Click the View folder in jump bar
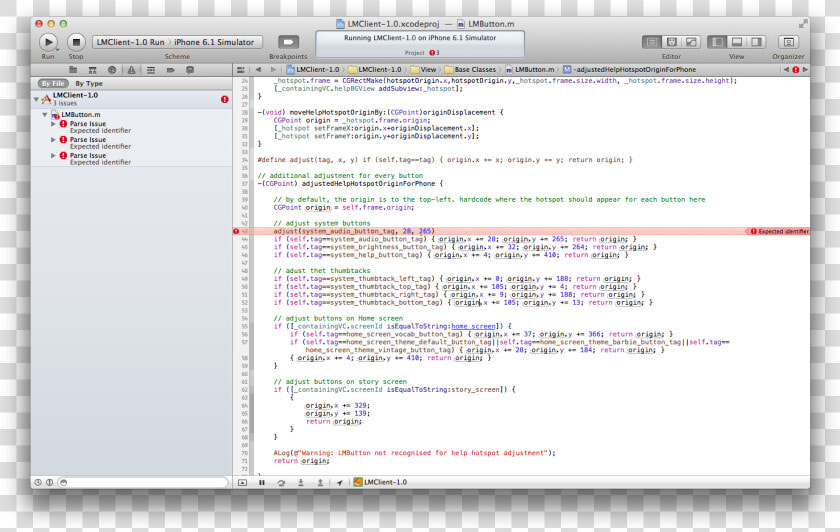Image resolution: width=840 pixels, height=532 pixels. (424, 70)
